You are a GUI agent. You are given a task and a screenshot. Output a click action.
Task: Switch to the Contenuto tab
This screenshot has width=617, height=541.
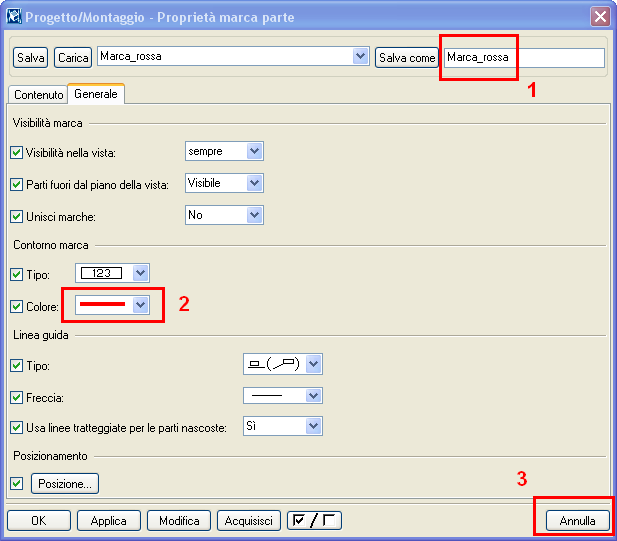38,95
